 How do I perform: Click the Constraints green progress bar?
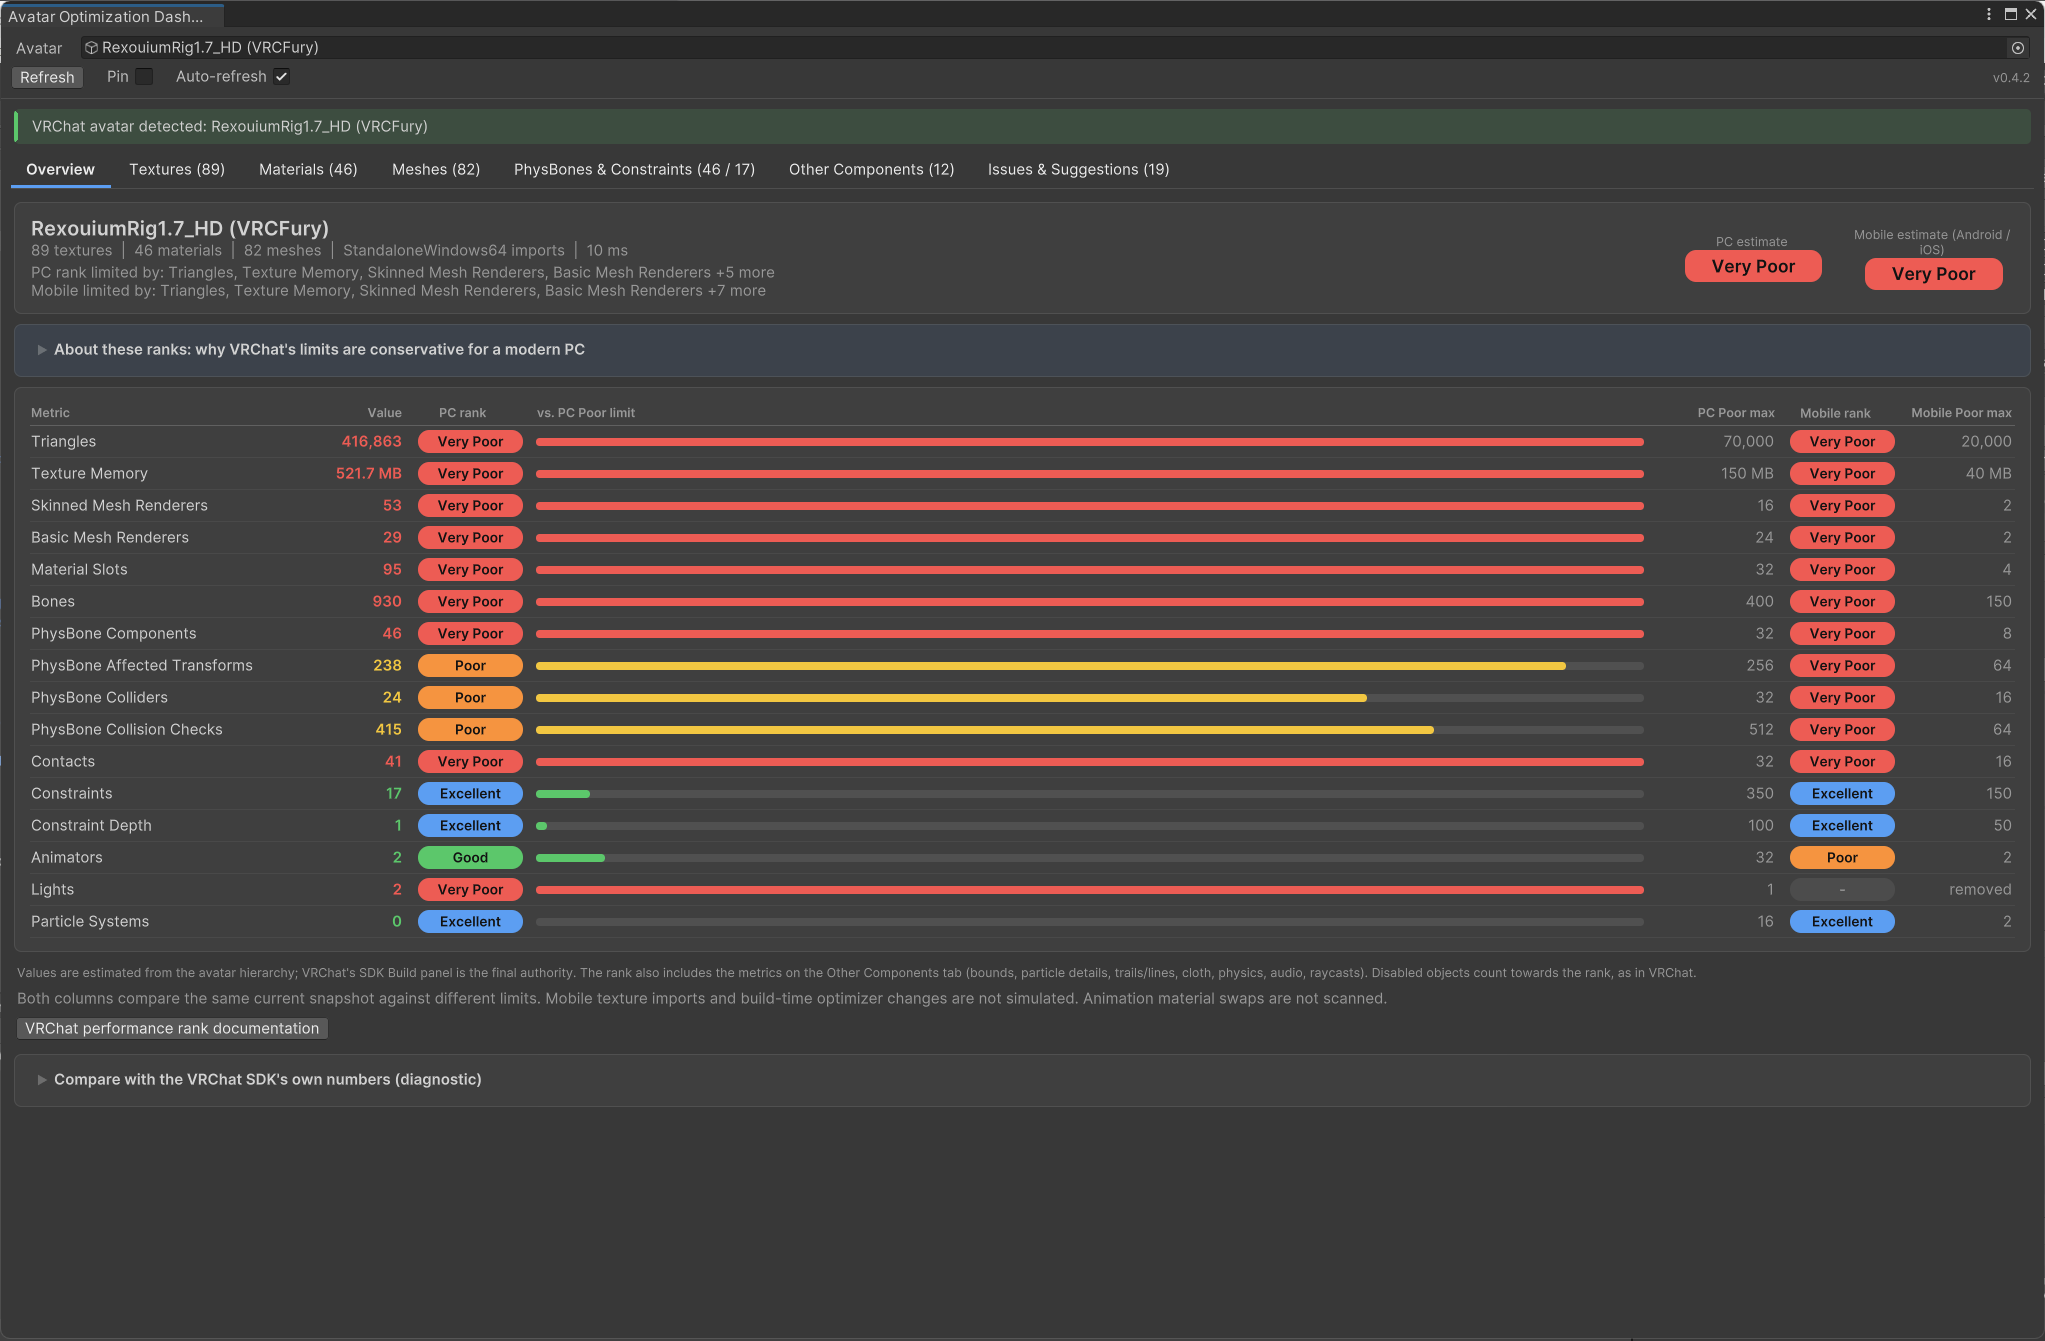563,794
